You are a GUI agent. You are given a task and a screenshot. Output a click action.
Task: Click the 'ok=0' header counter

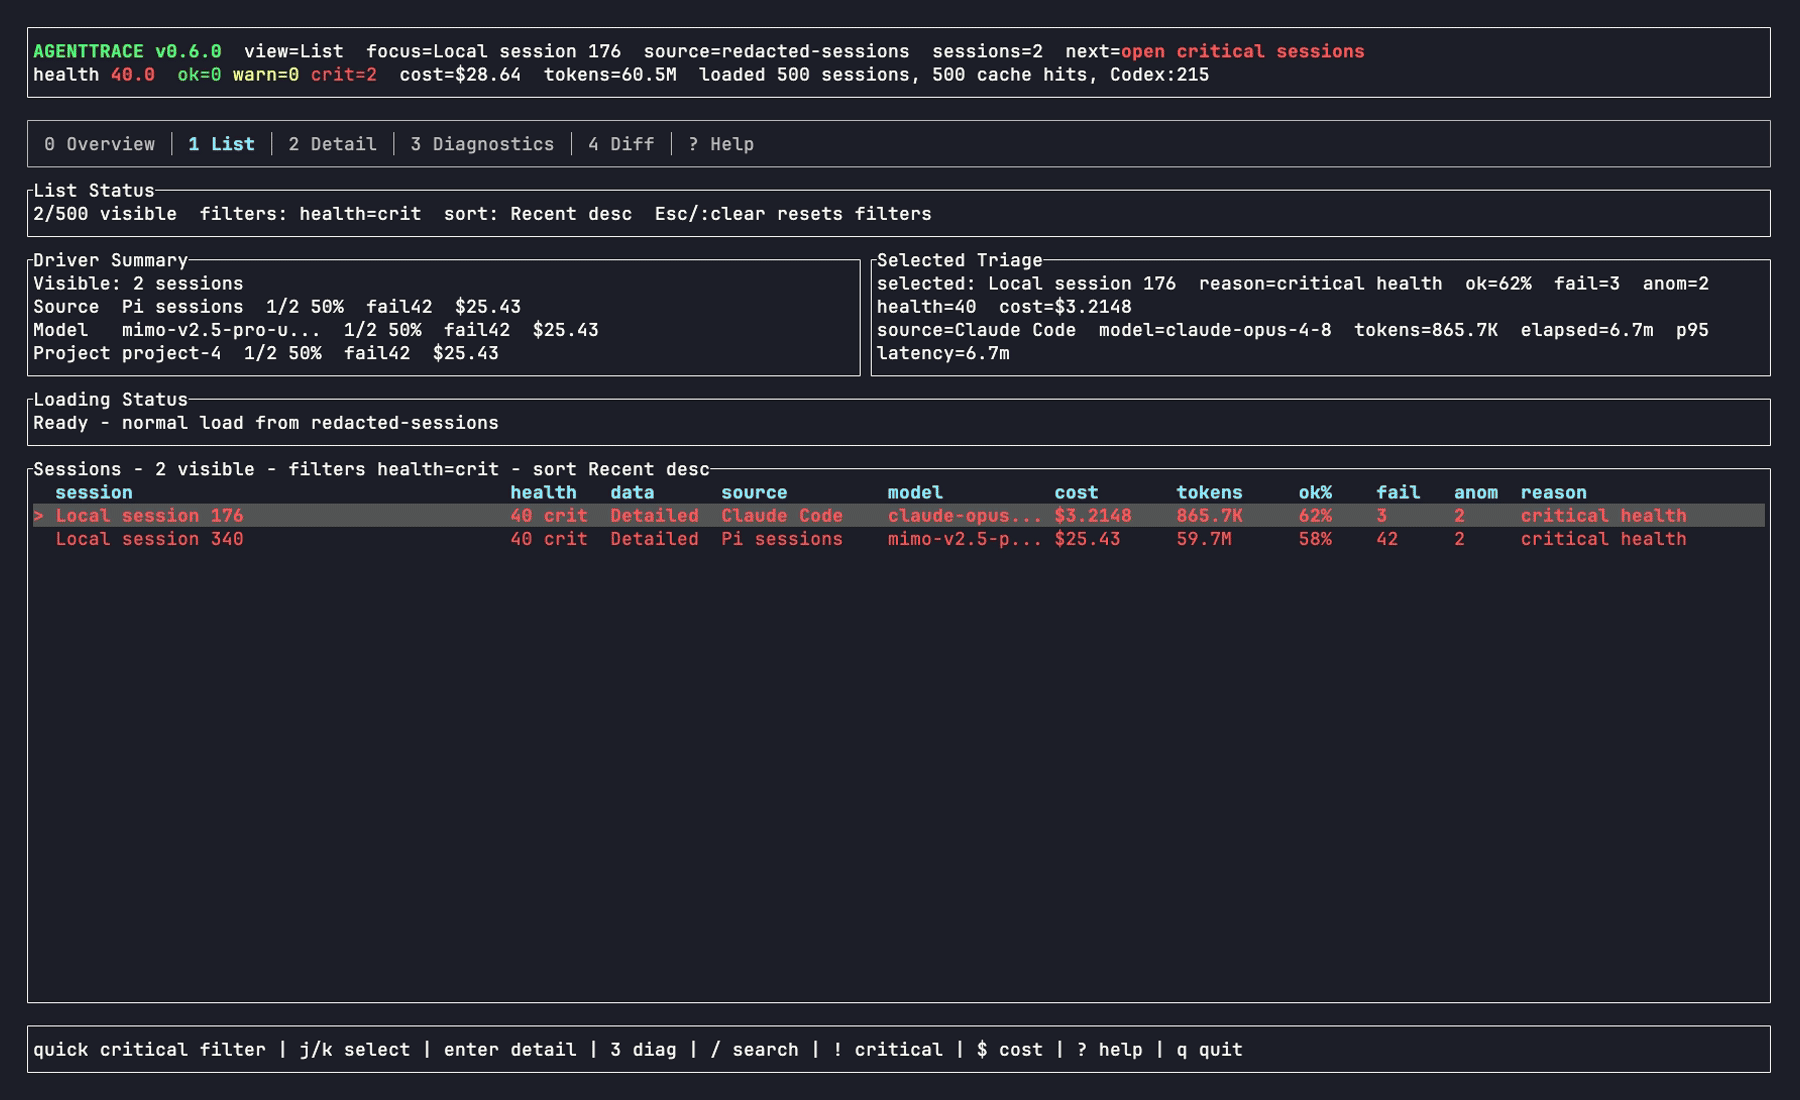[199, 75]
